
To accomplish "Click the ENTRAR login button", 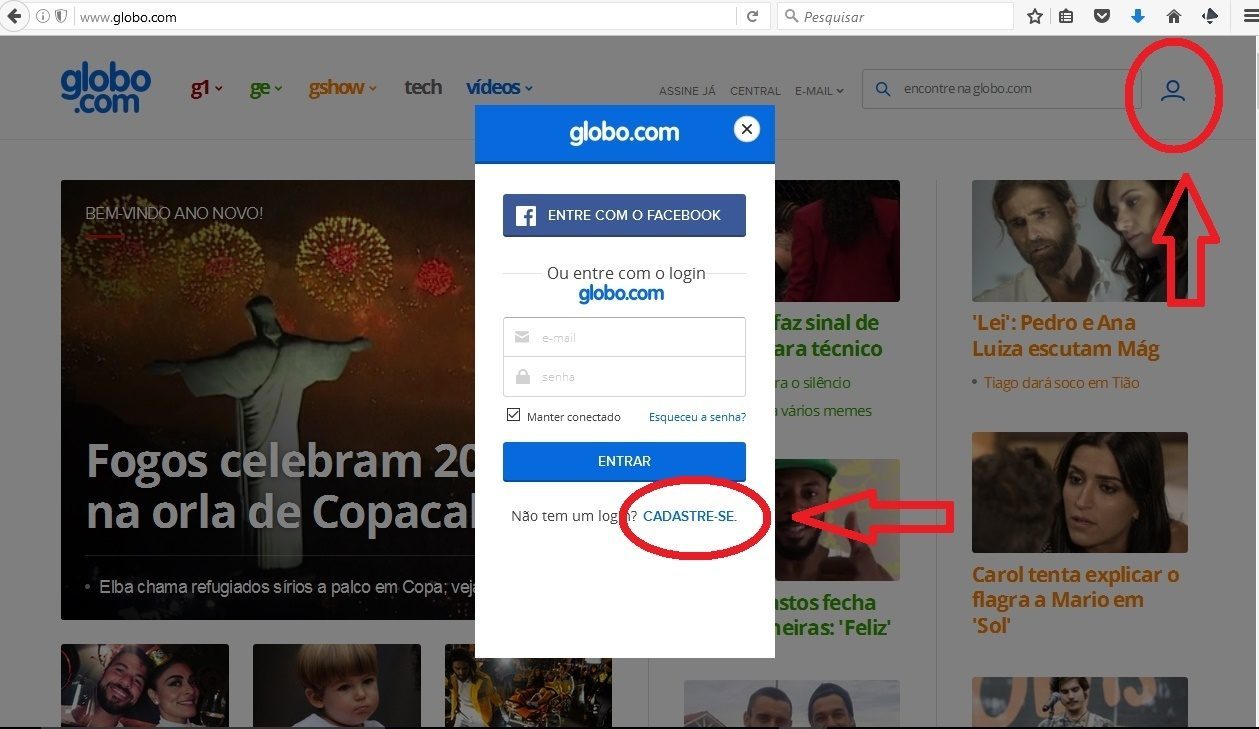I will click(624, 461).
